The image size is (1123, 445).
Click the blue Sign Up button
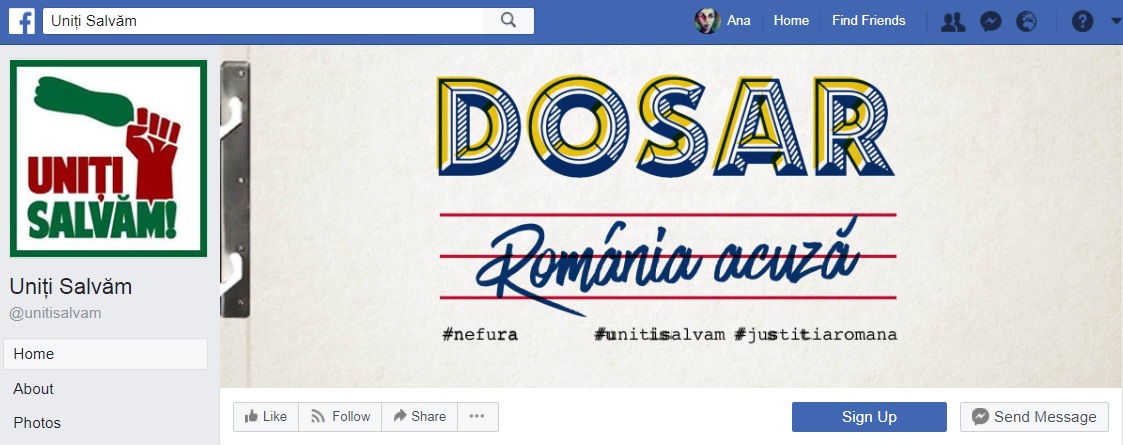click(x=869, y=417)
